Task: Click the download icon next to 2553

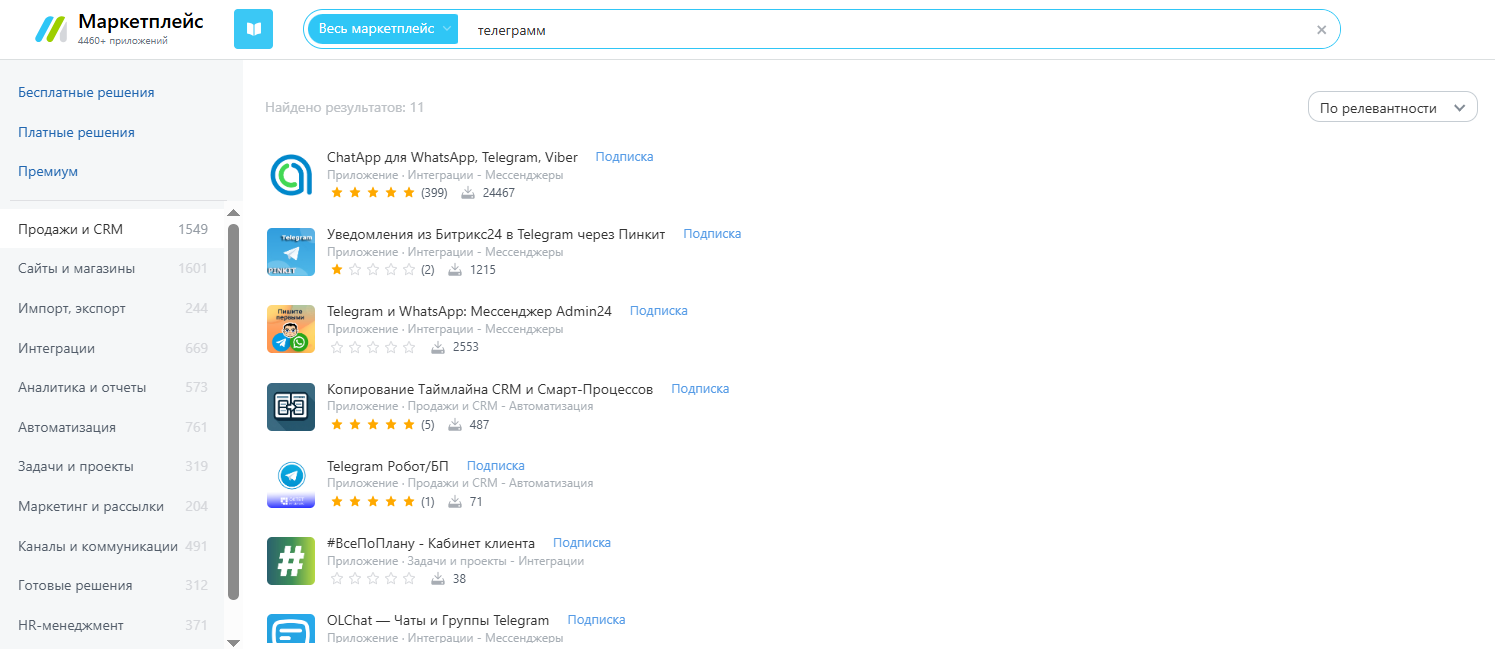Action: click(x=438, y=347)
